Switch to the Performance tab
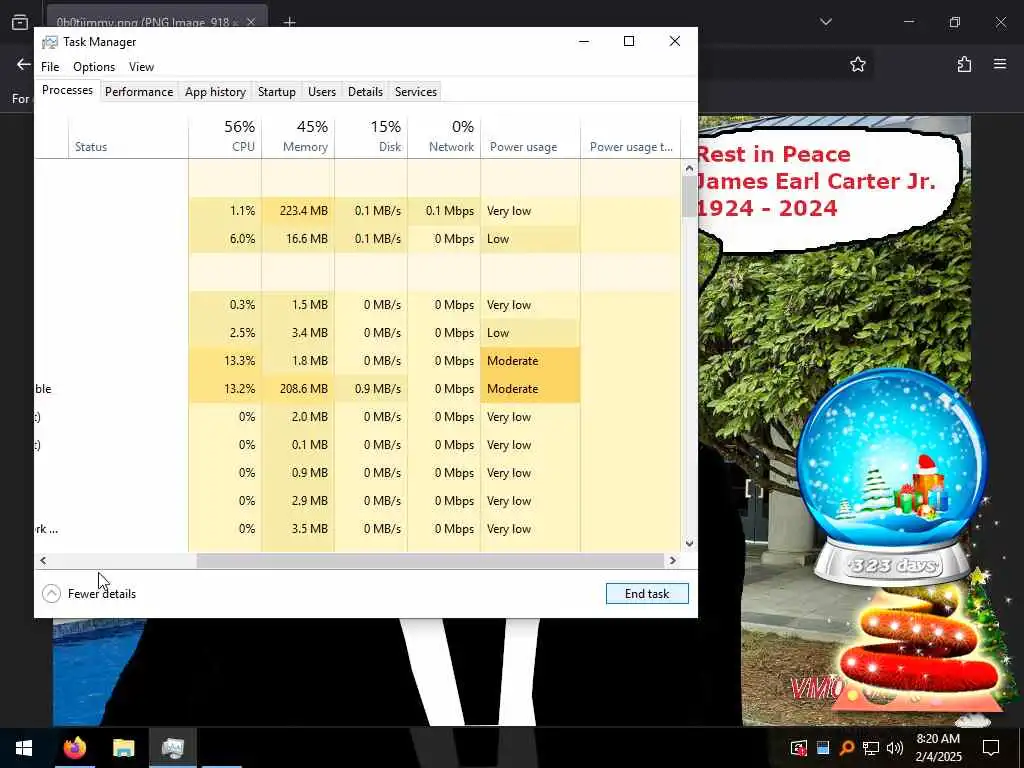 click(x=139, y=92)
